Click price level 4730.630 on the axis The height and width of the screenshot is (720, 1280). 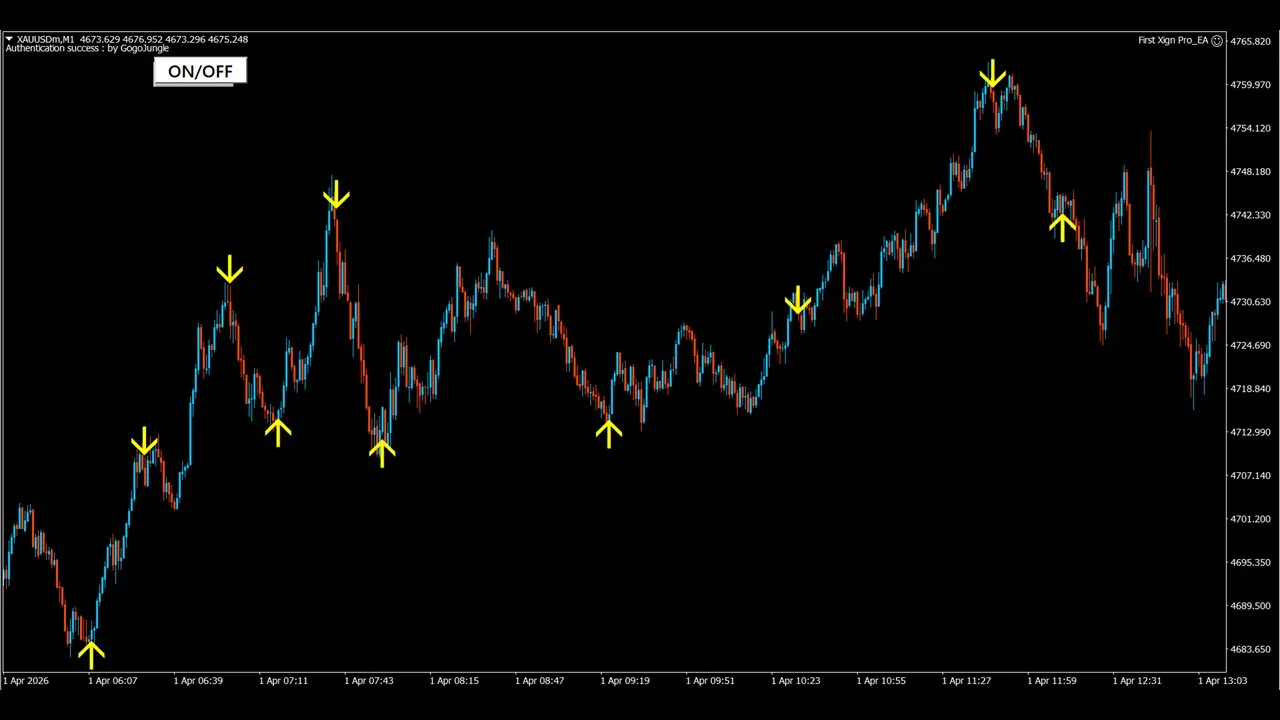(1251, 302)
